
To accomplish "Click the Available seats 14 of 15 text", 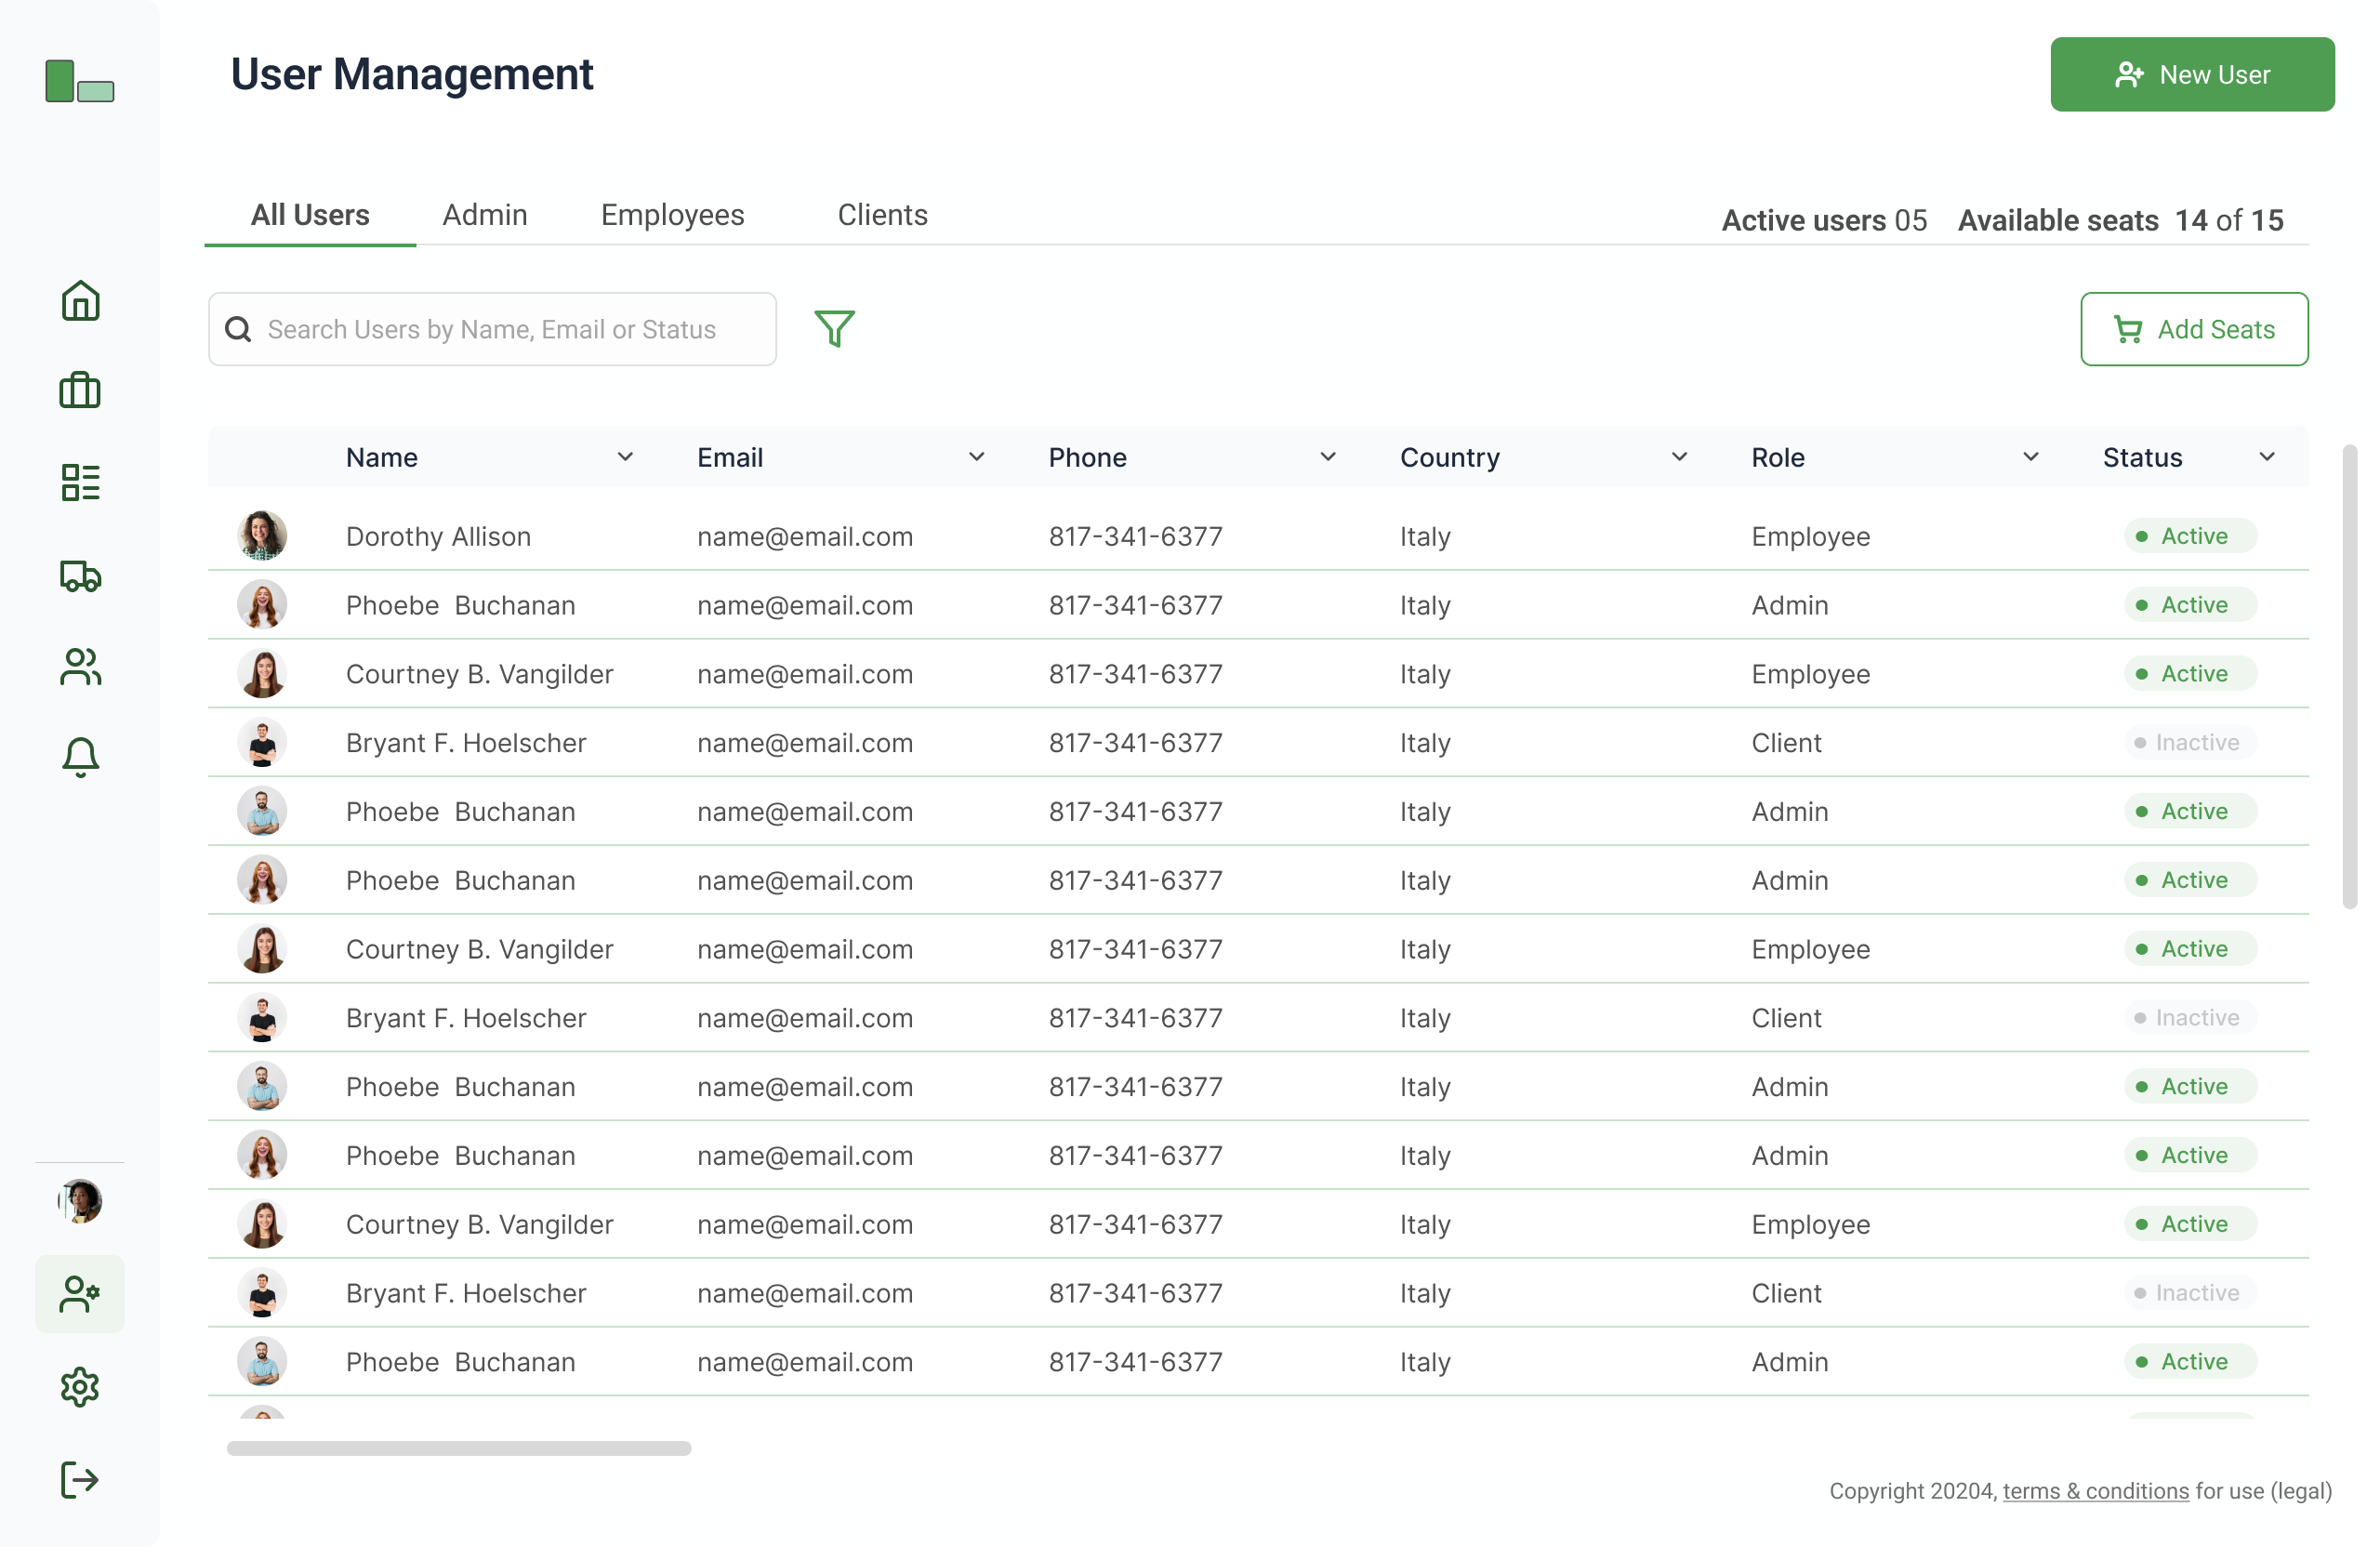I will point(2120,220).
